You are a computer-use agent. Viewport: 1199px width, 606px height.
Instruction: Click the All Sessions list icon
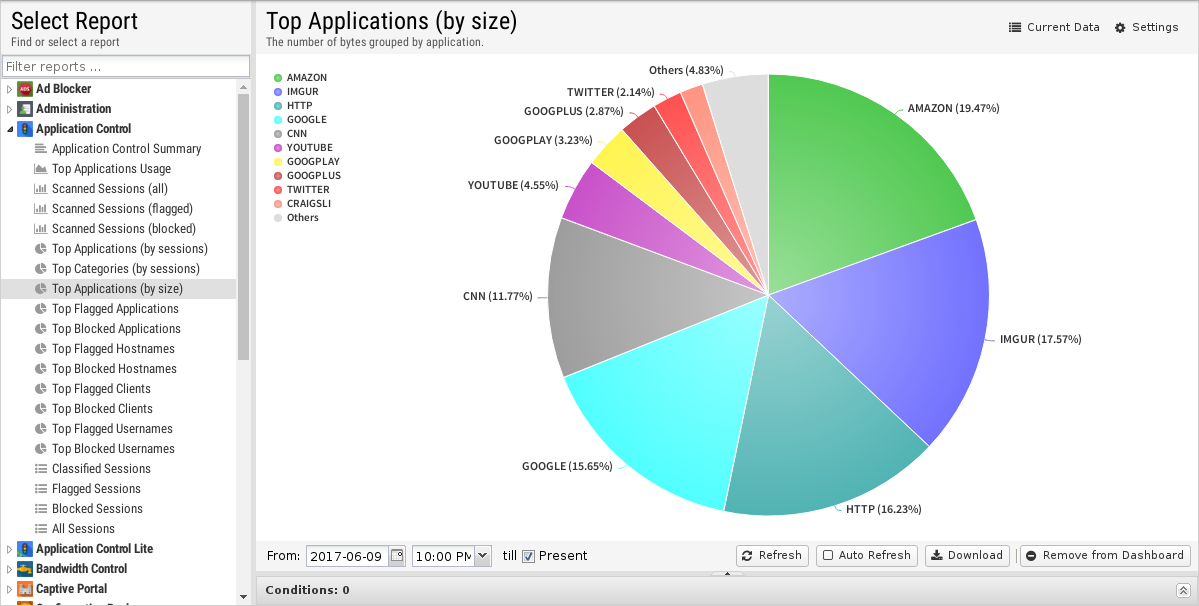click(x=41, y=528)
